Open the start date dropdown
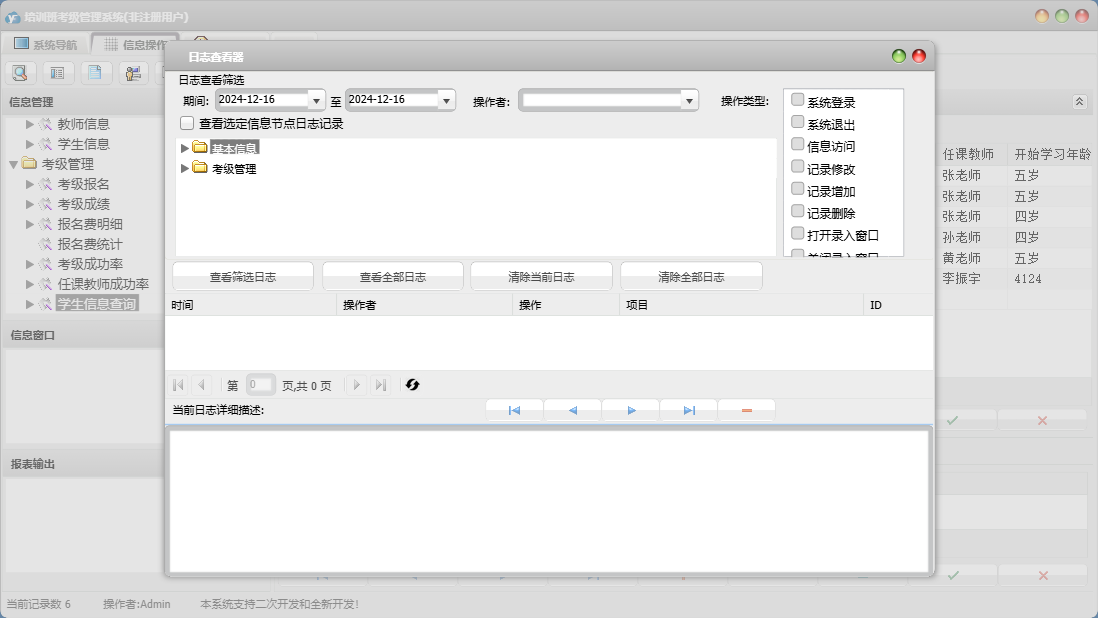Viewport: 1098px width, 618px height. 317,101
